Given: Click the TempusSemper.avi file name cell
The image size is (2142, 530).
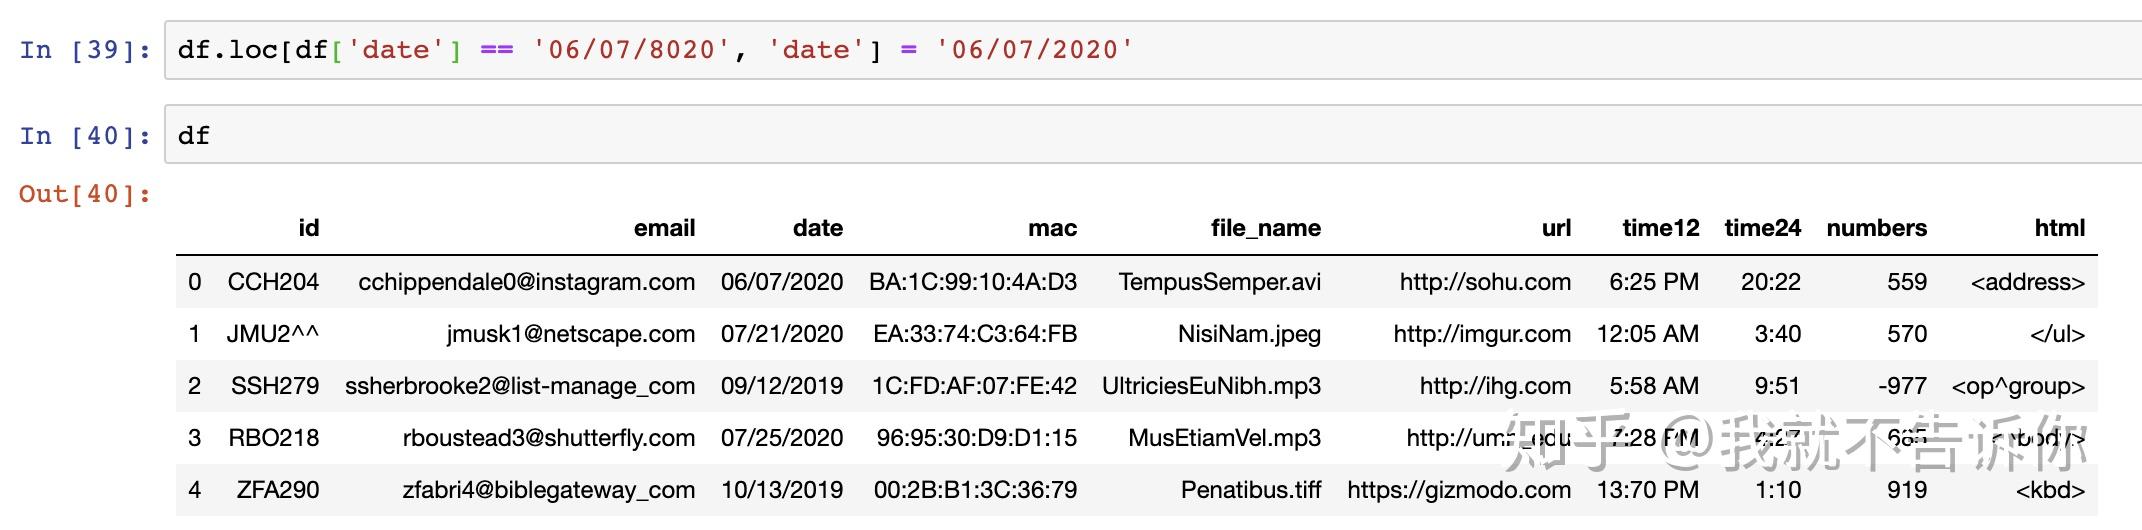Looking at the screenshot, I should tap(1219, 282).
